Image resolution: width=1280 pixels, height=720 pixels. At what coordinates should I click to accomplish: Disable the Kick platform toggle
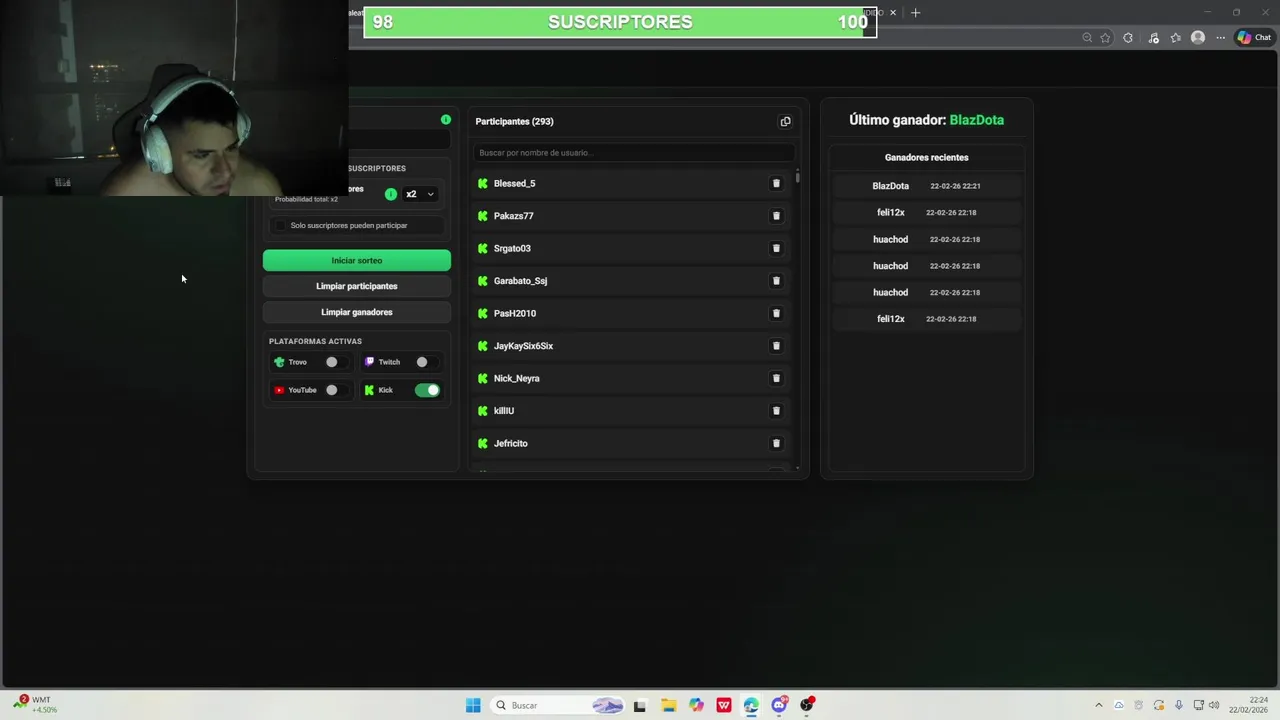click(x=427, y=390)
